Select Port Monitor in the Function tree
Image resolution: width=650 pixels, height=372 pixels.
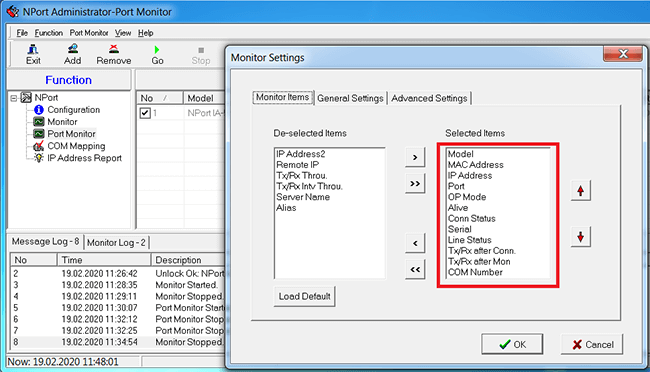[x=71, y=134]
